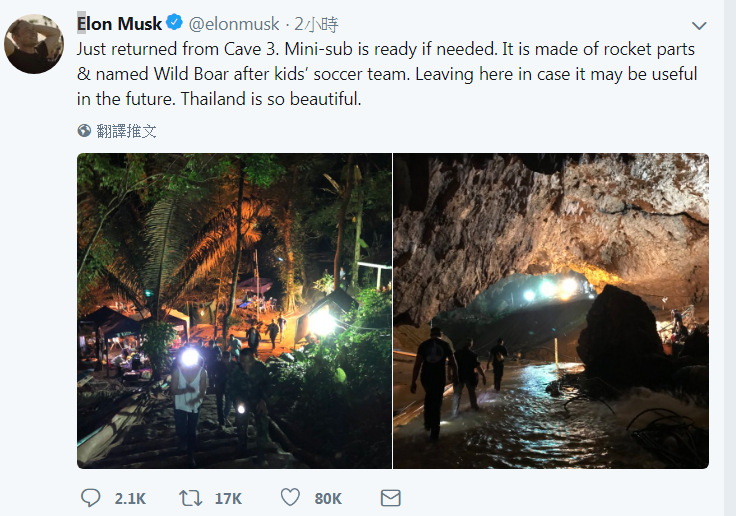The height and width of the screenshot is (516, 736).
Task: Click the reply speech bubble icon
Action: (x=90, y=497)
